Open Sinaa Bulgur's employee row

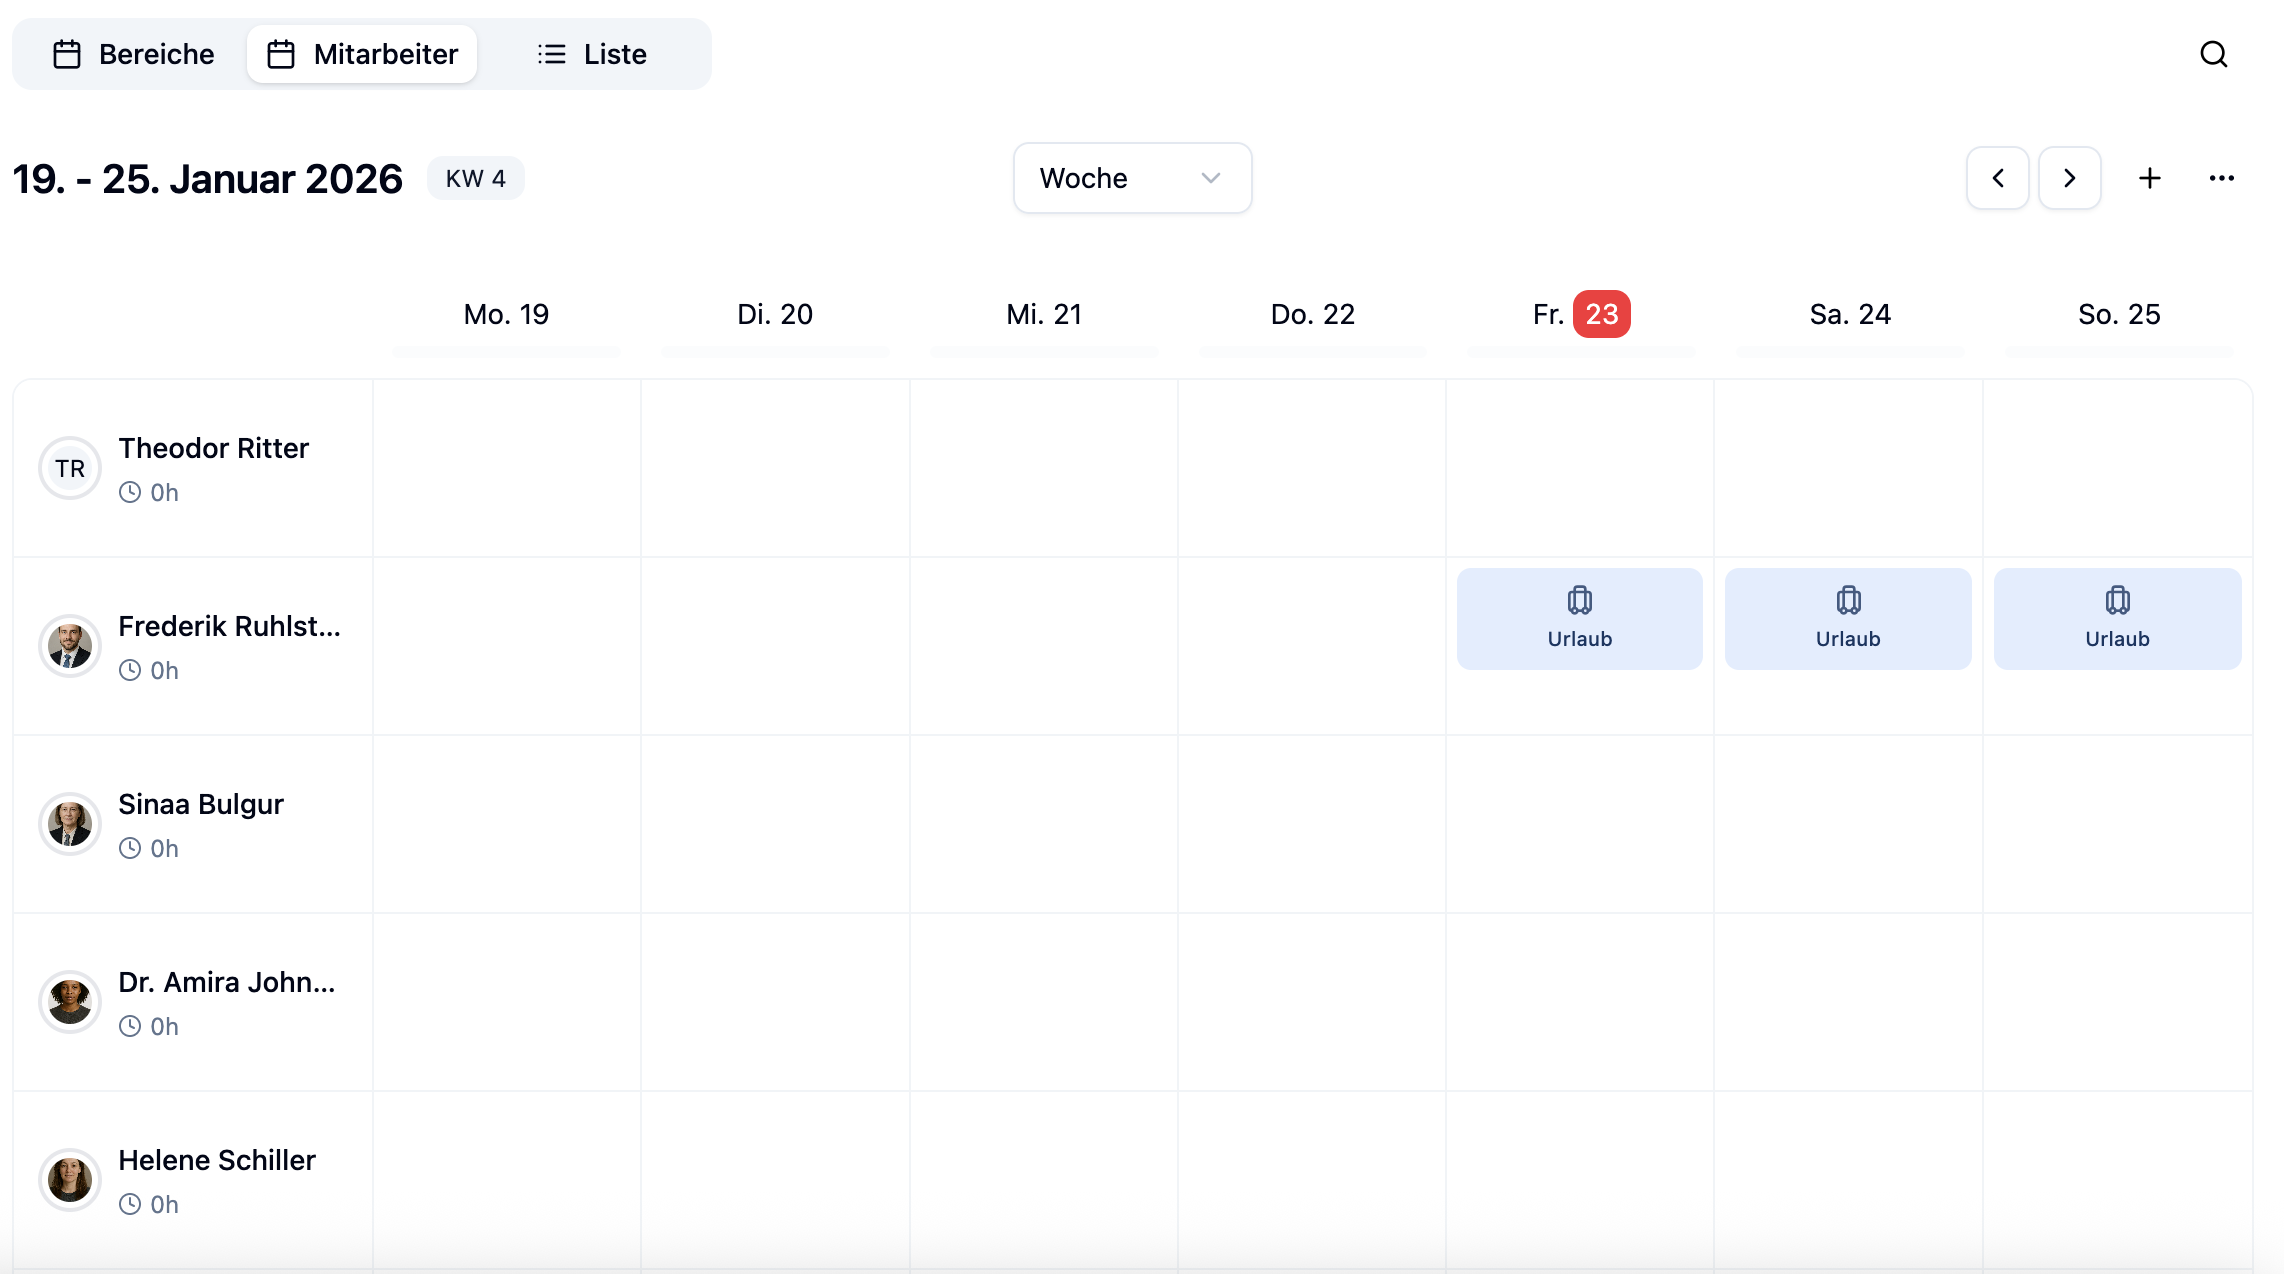click(x=201, y=804)
